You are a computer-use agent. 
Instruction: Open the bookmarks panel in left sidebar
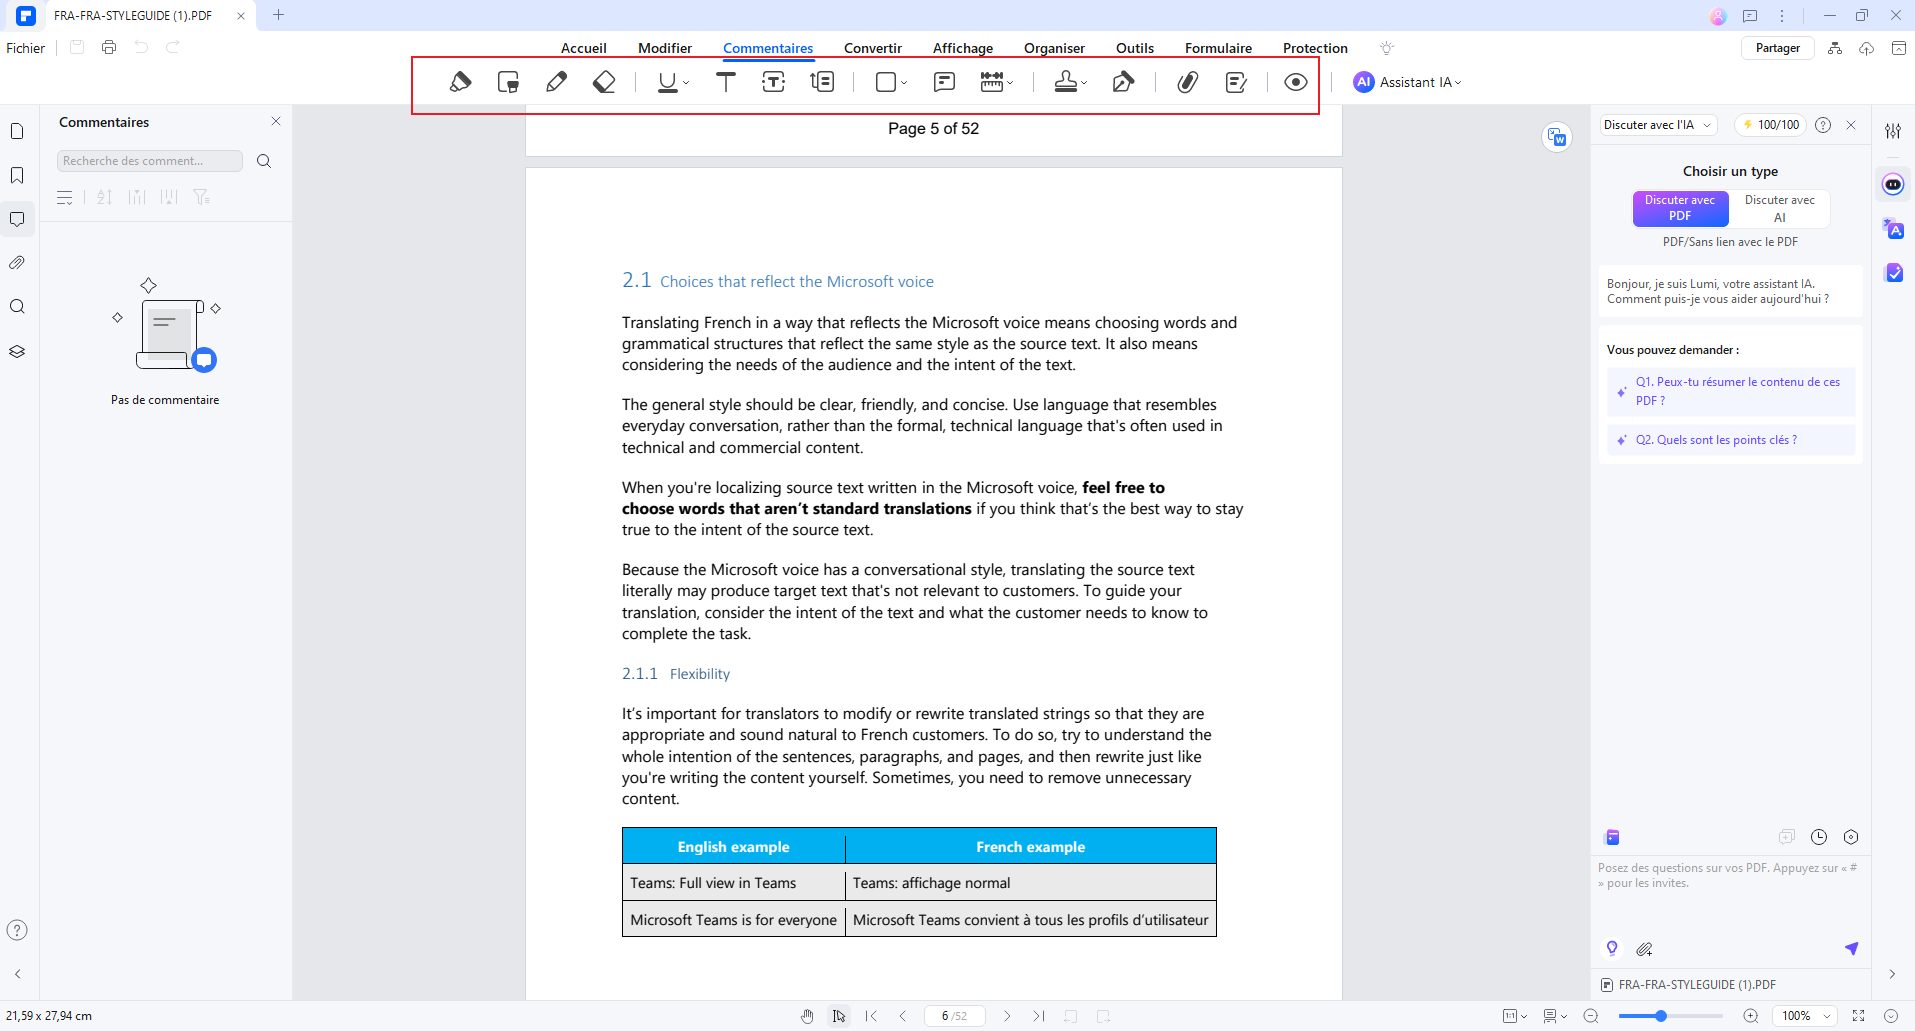pos(17,175)
